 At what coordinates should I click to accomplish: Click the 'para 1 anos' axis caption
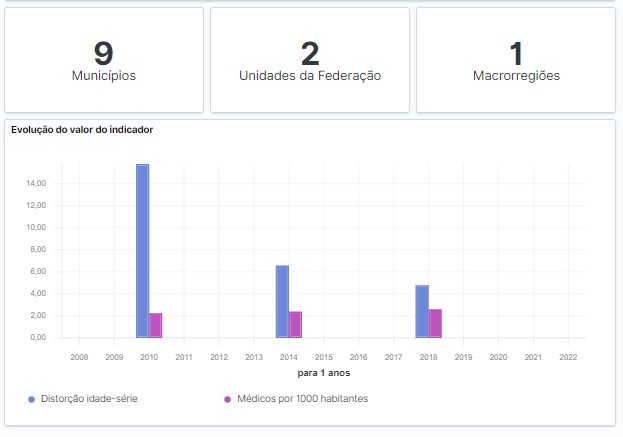tap(323, 372)
